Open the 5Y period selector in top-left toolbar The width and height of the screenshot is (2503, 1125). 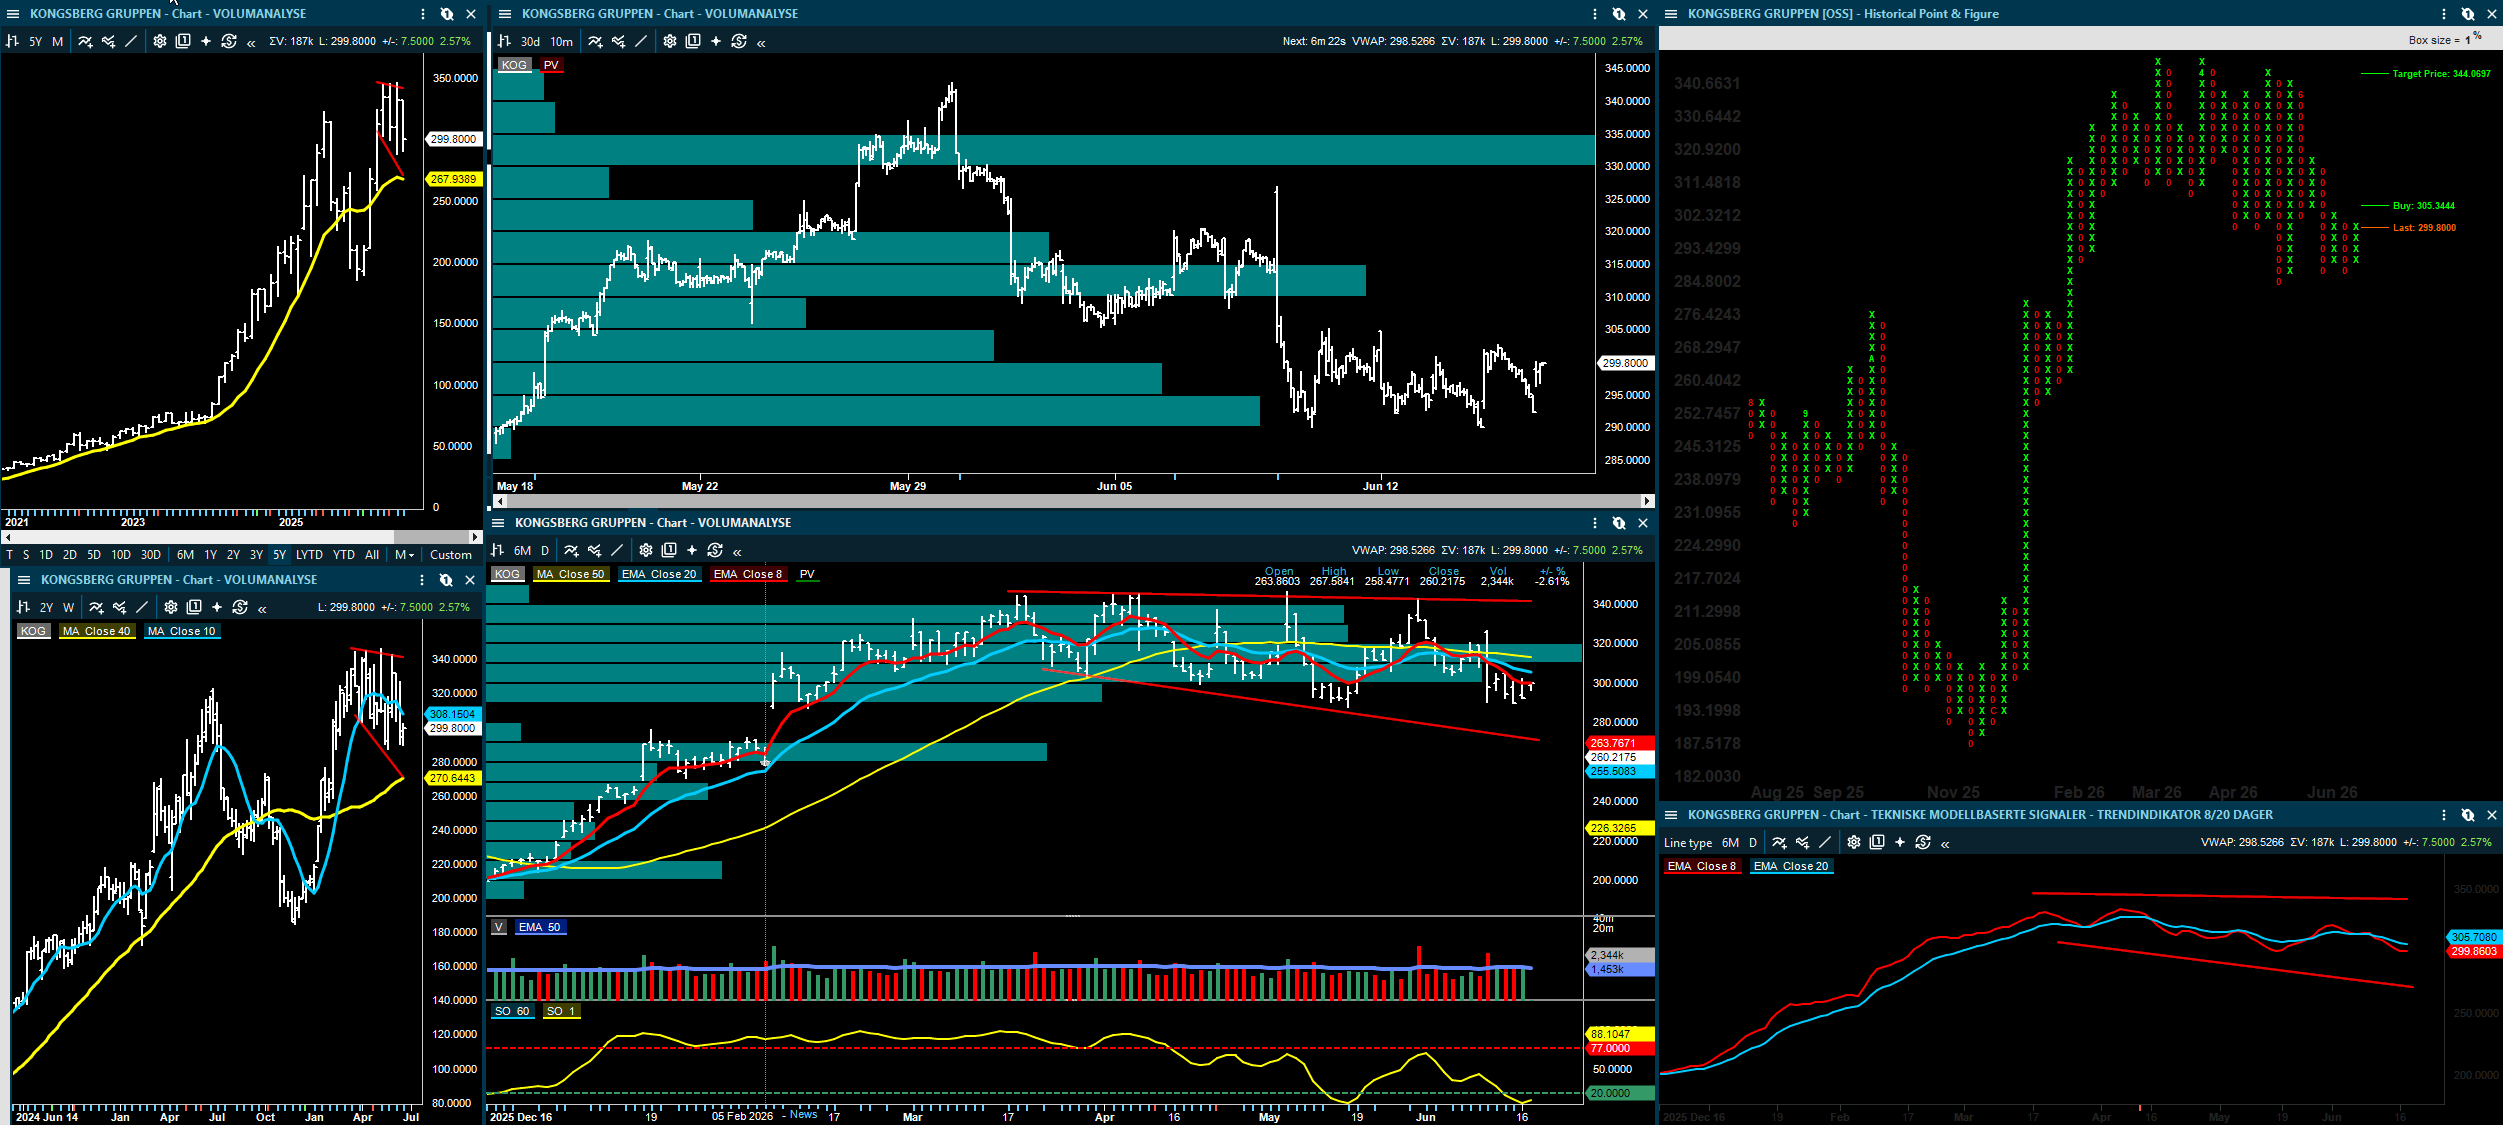click(35, 41)
